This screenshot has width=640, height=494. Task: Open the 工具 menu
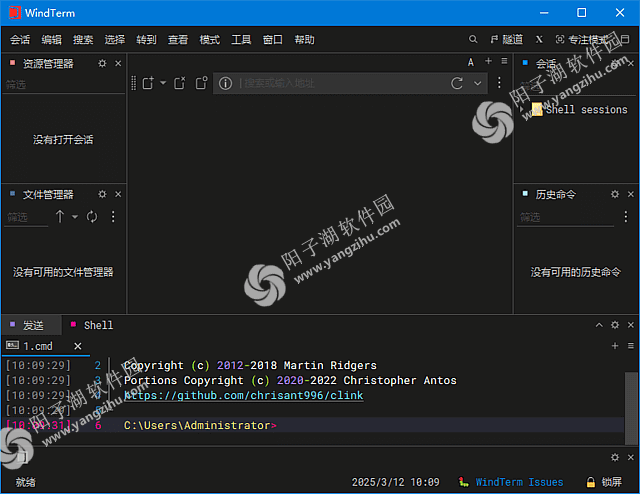click(x=241, y=40)
